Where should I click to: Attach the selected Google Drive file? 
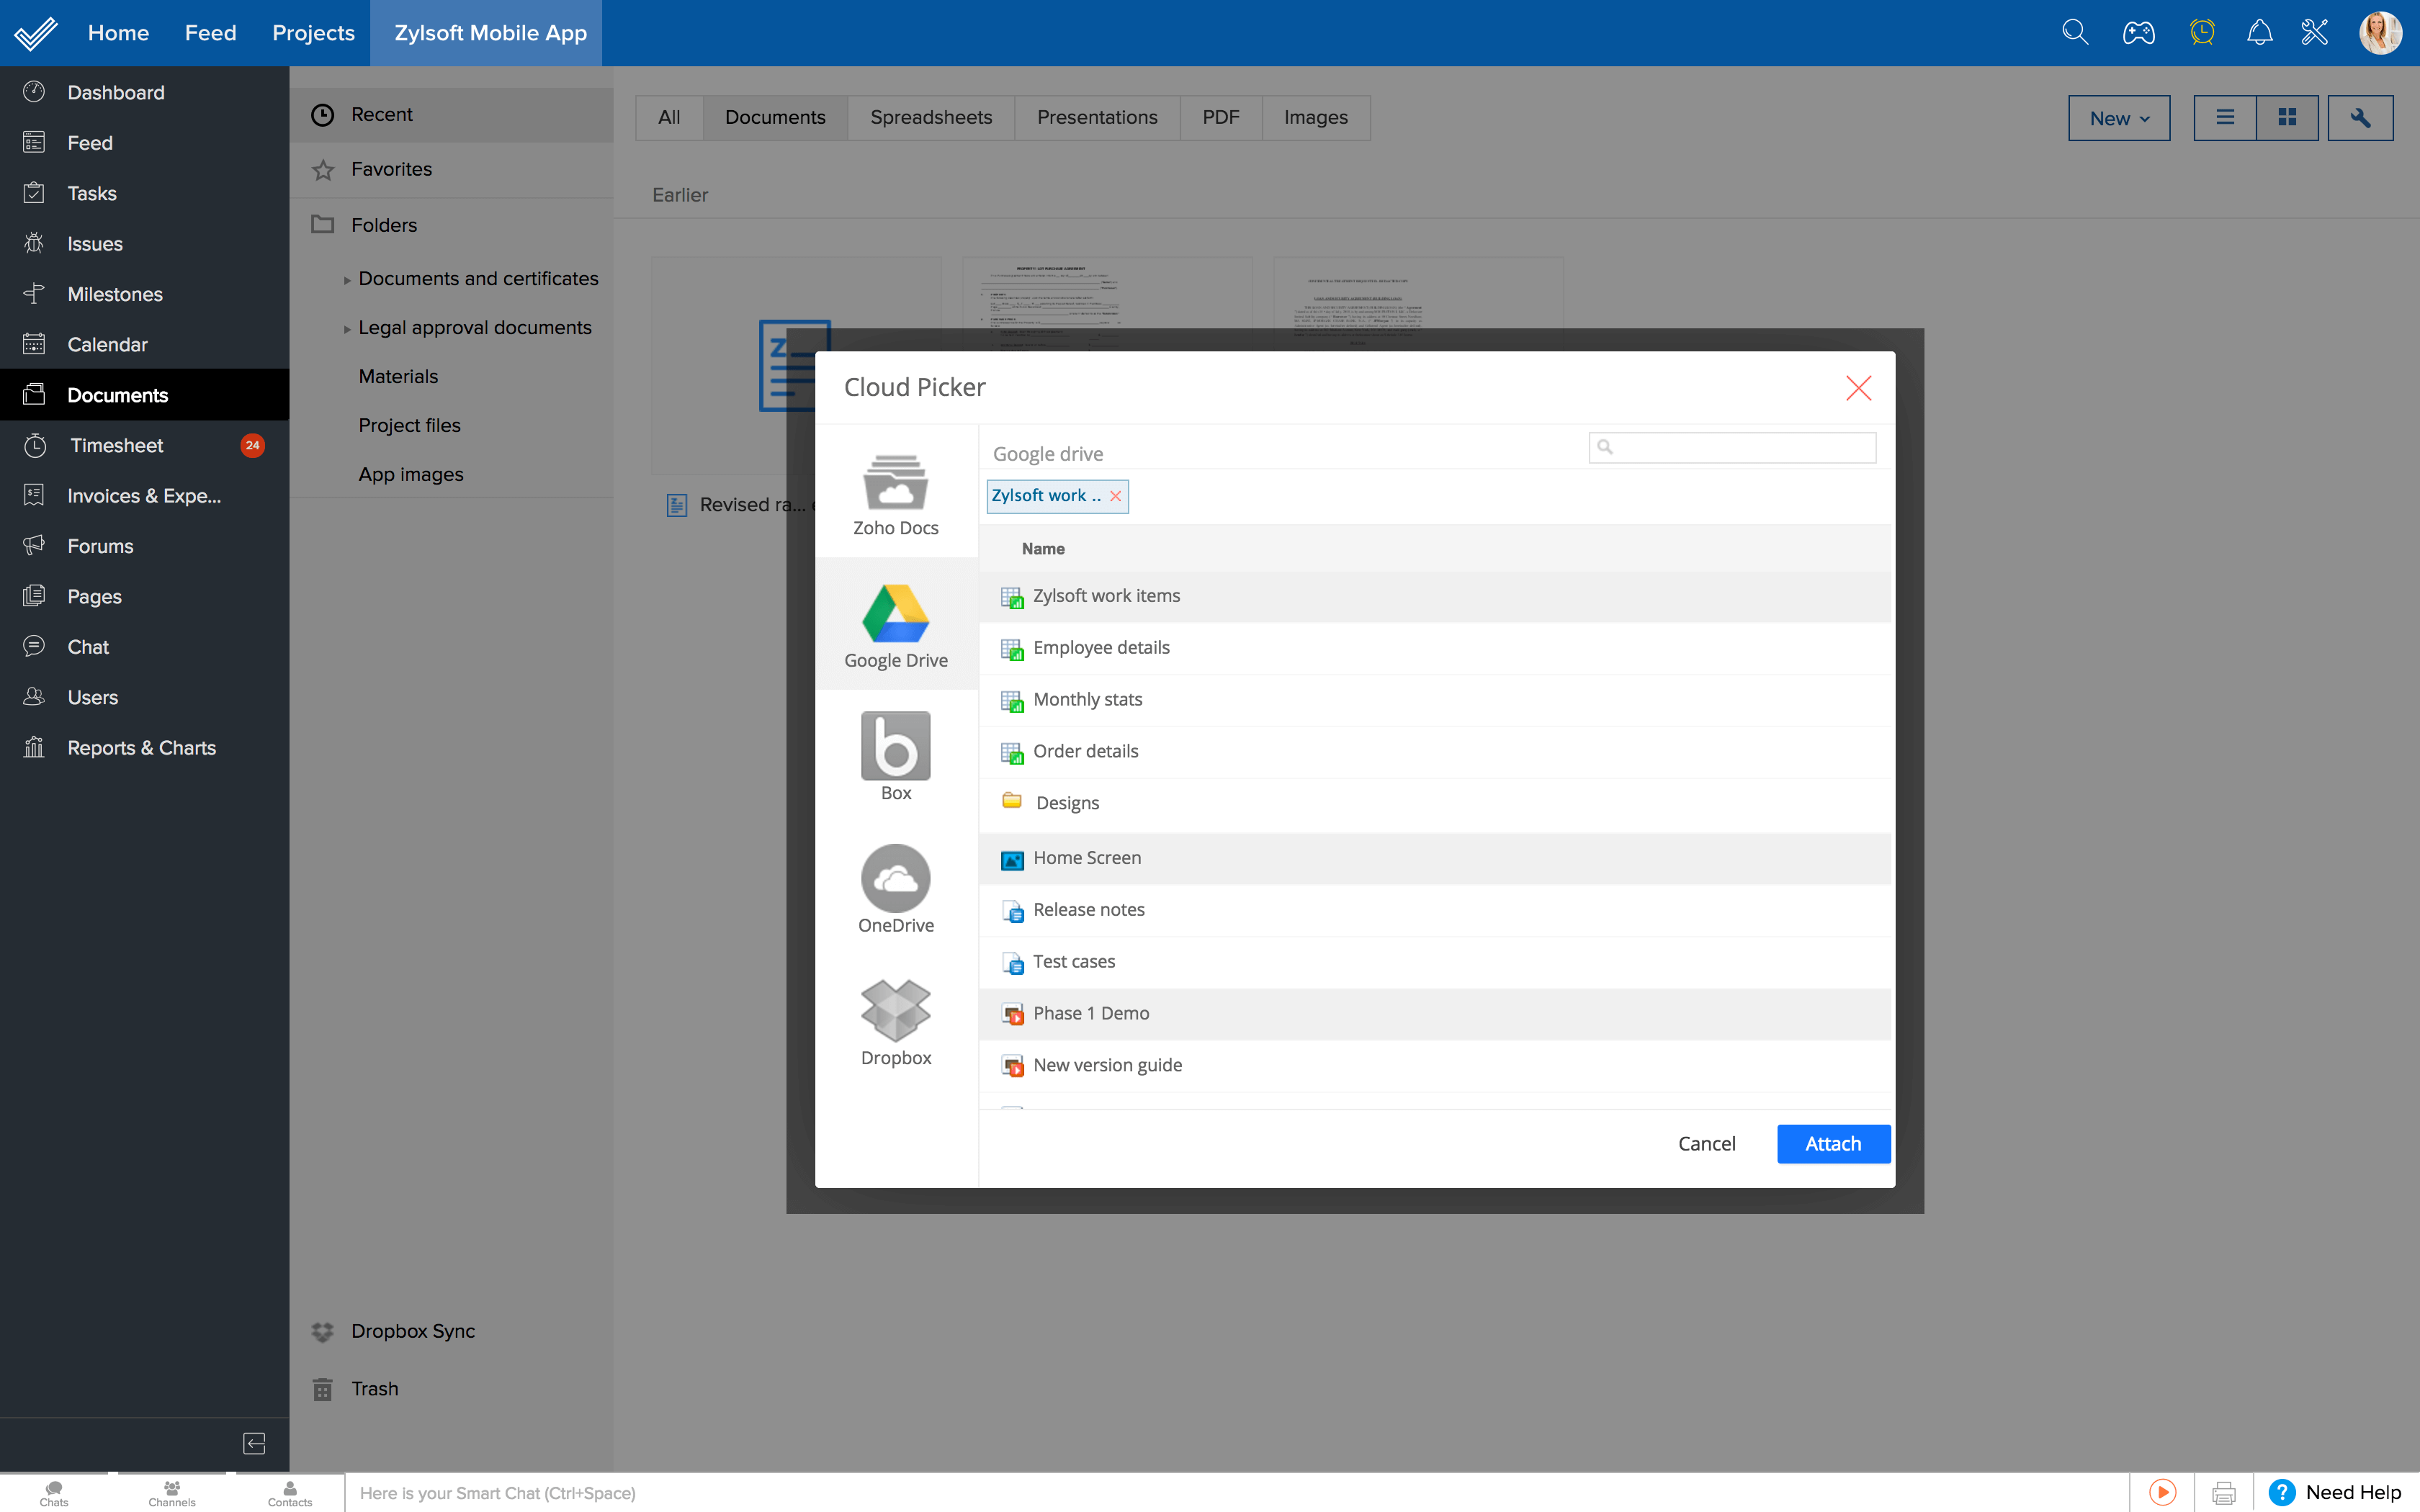pos(1832,1143)
